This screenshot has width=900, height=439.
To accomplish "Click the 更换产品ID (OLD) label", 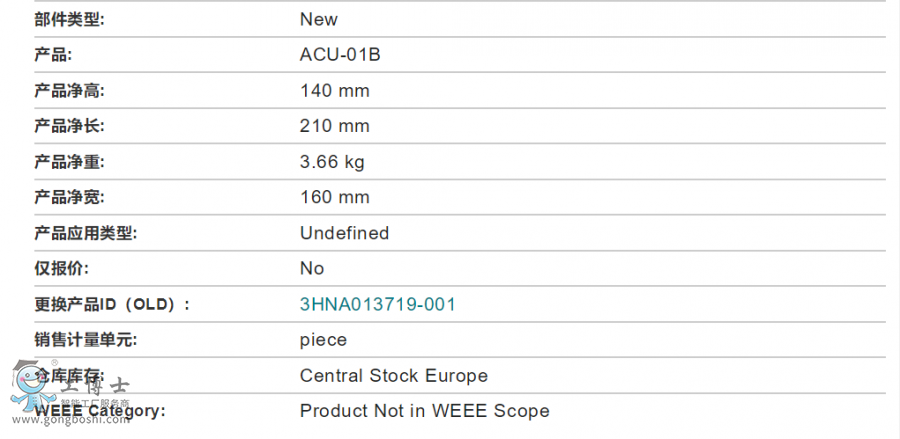I will click(112, 304).
